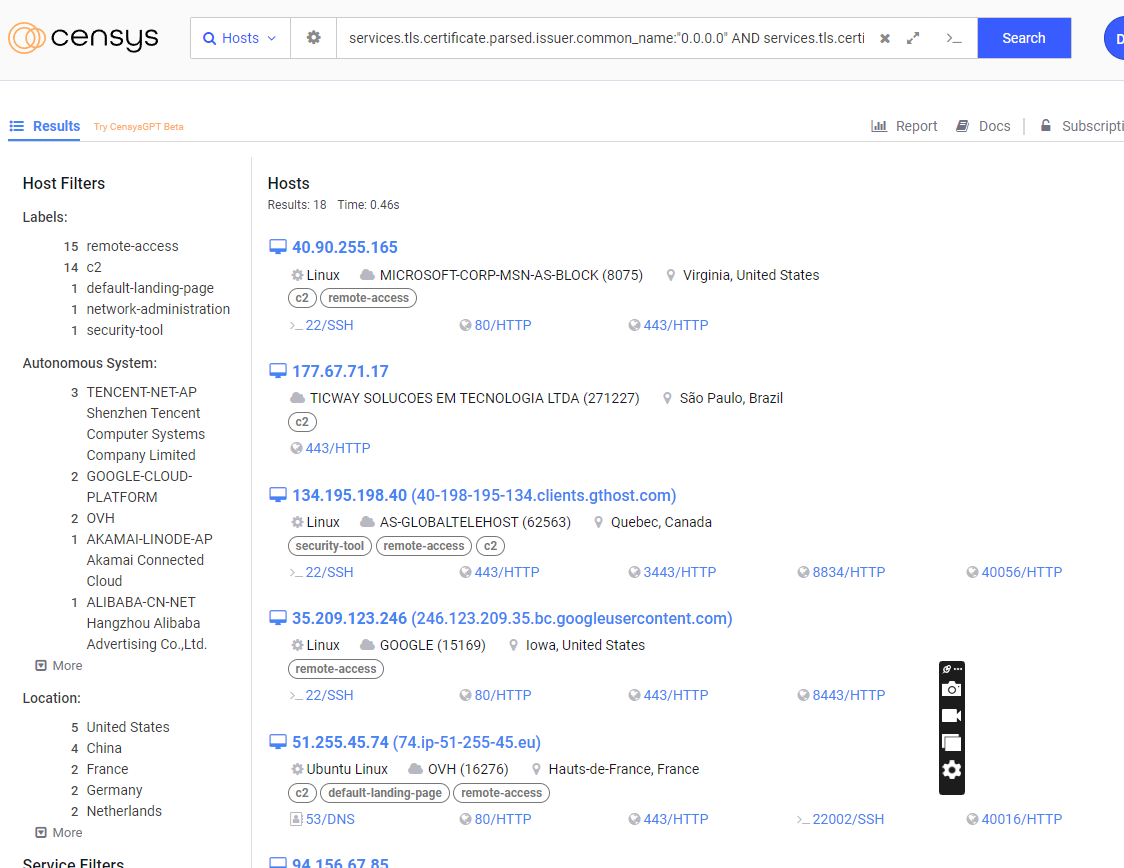1124x868 pixels.
Task: Open the Hosts search type dropdown
Action: [240, 38]
